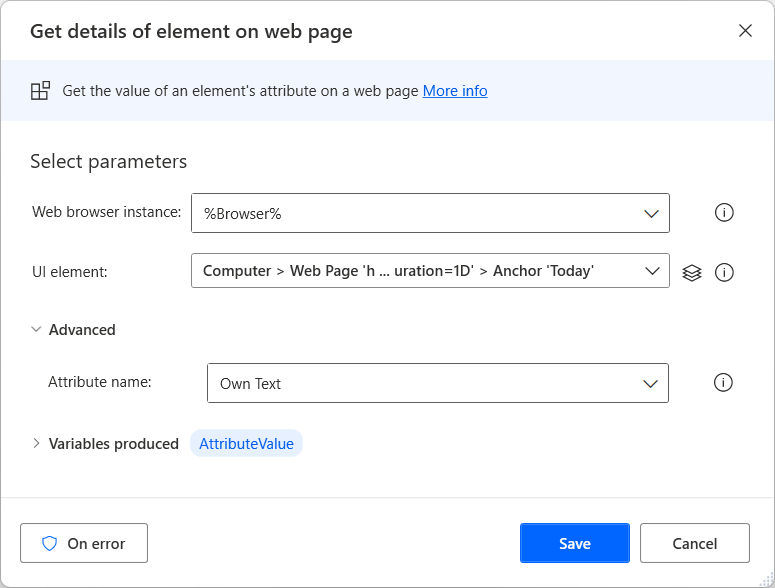Click the %Browser% field text
Viewport: 775px width, 588px height.
click(243, 214)
